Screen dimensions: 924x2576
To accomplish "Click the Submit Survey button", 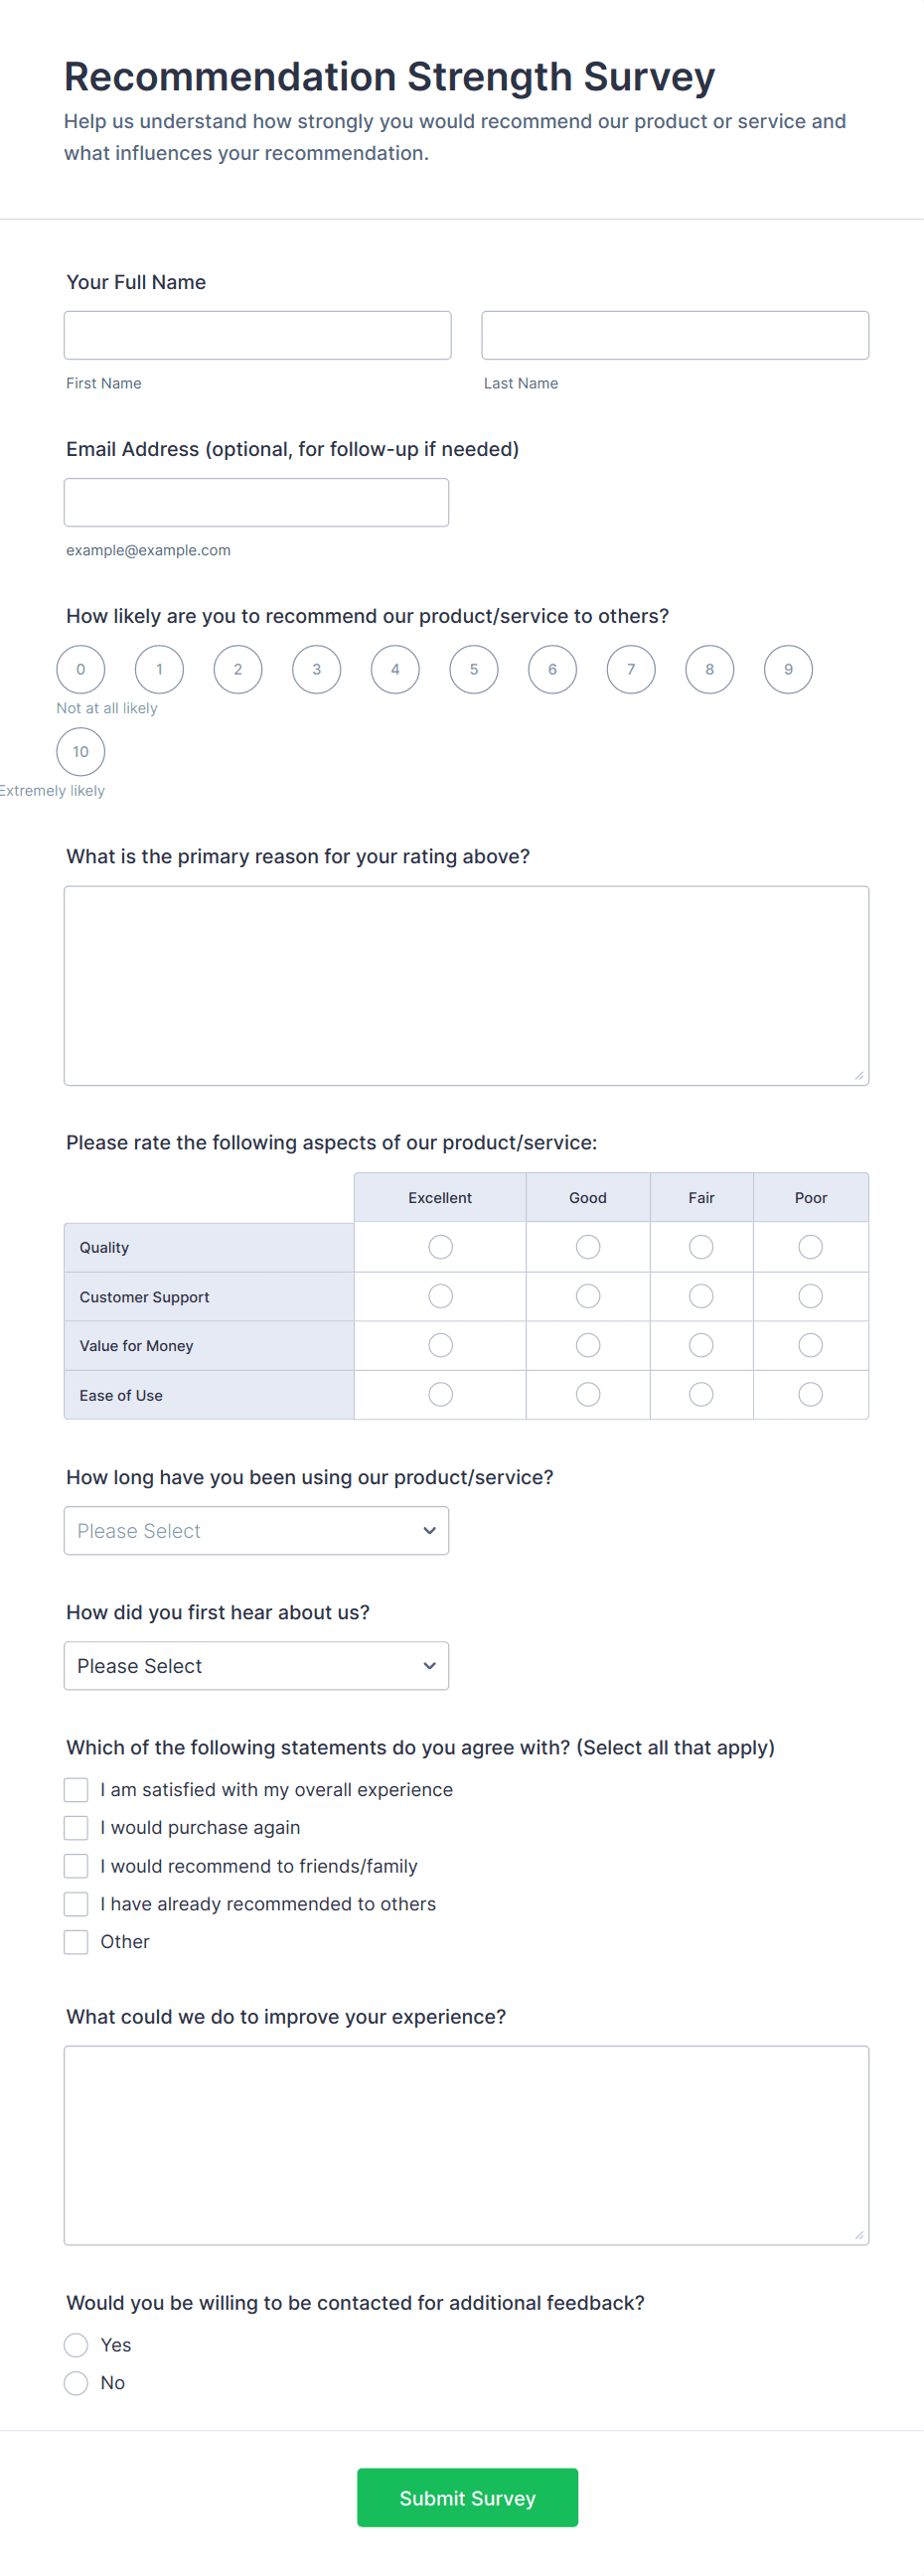I will pos(467,2497).
